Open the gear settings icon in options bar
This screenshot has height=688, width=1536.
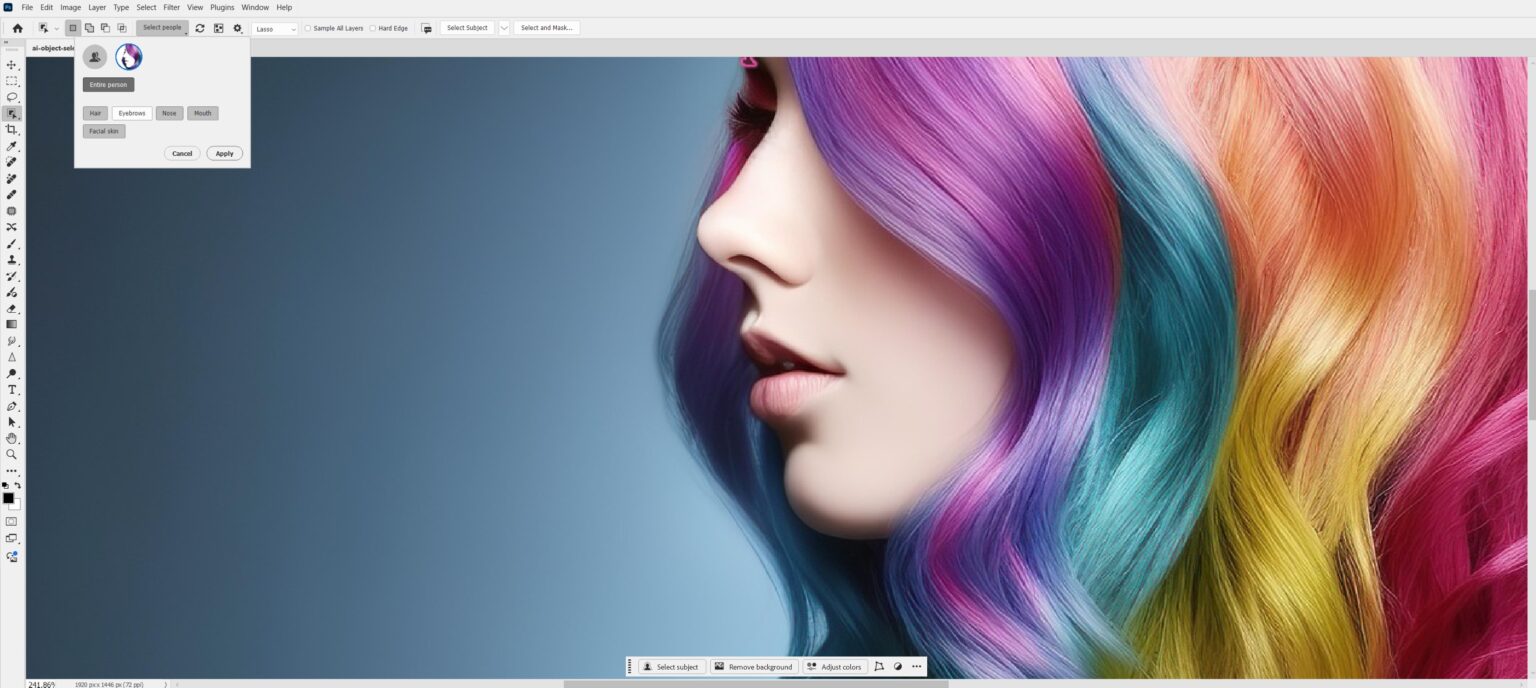tap(237, 28)
